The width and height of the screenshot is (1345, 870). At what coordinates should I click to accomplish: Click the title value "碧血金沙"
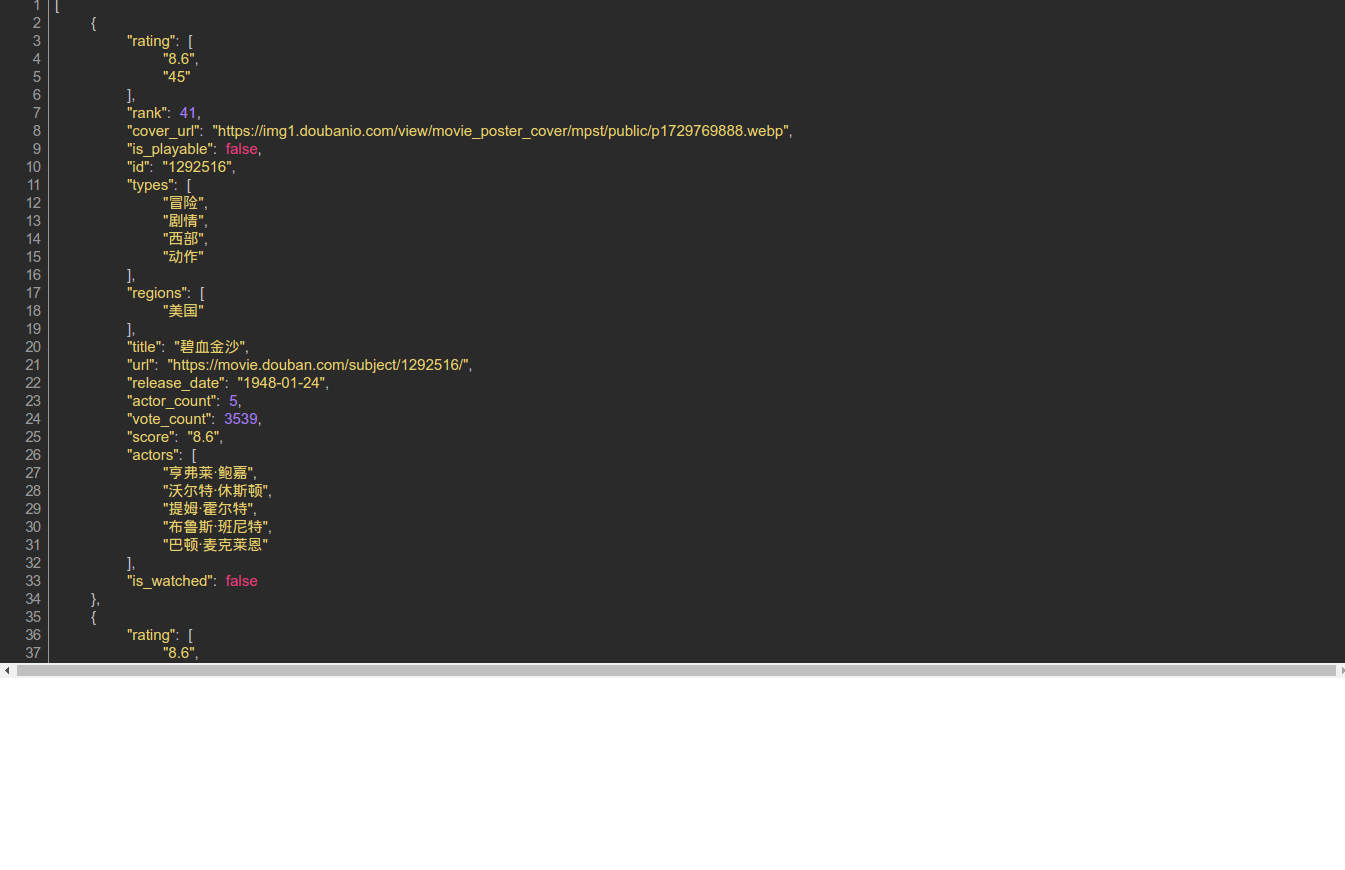click(x=209, y=347)
